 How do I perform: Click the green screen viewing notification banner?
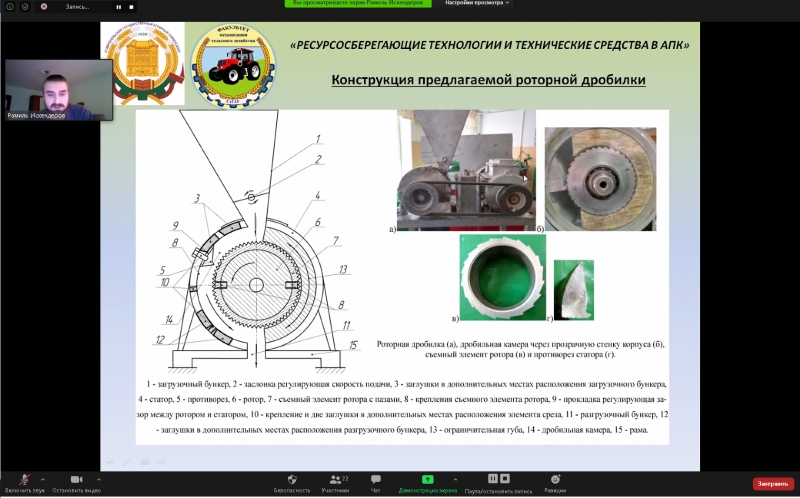point(358,3)
